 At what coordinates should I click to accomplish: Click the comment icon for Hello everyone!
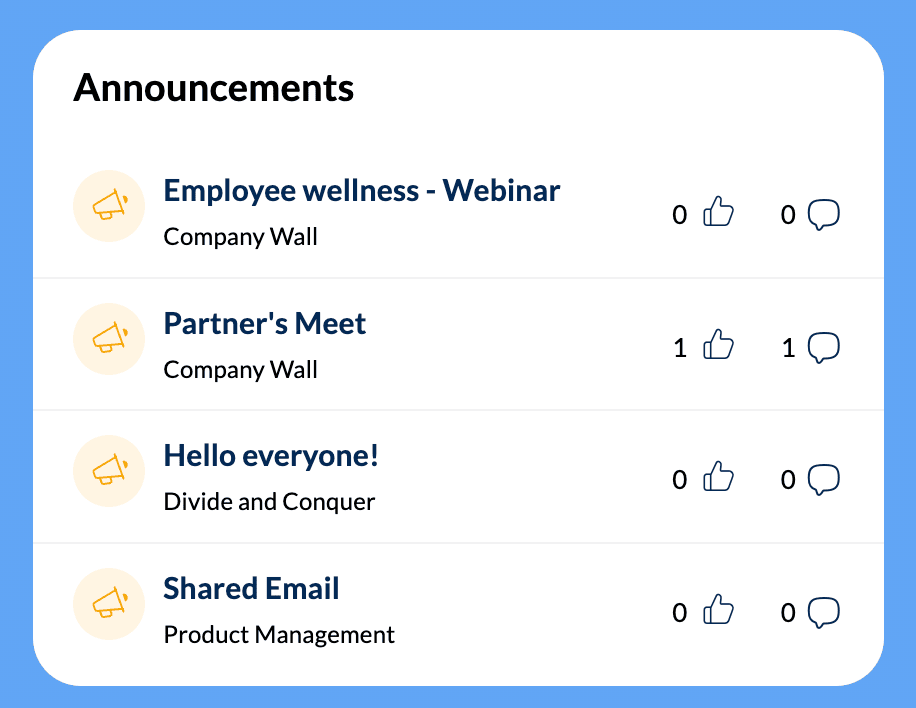[823, 479]
